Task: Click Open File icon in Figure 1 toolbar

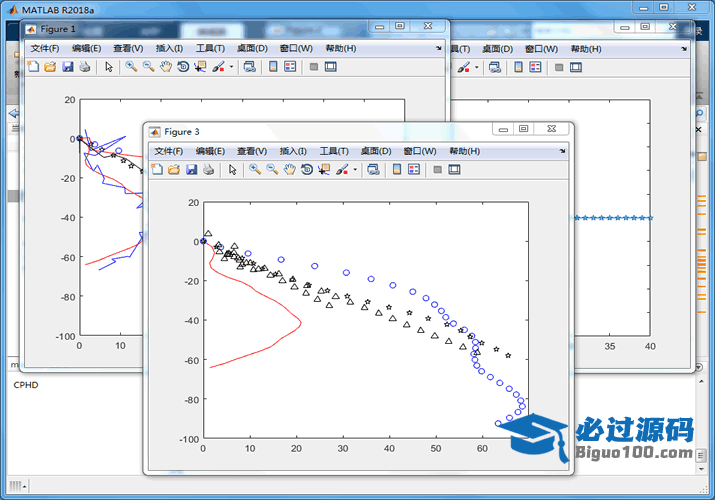Action: [50, 67]
